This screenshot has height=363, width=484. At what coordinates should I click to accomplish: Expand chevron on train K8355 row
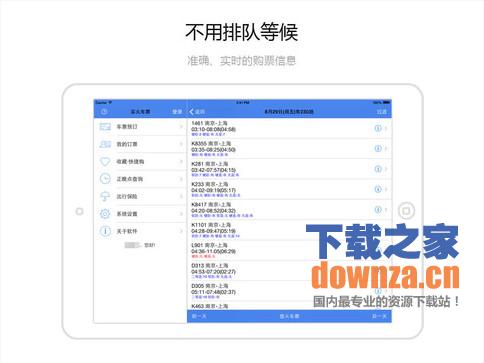coord(386,148)
